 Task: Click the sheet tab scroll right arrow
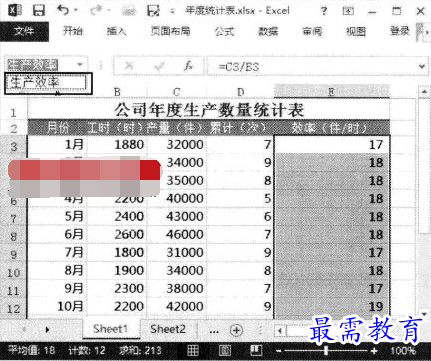(47, 330)
